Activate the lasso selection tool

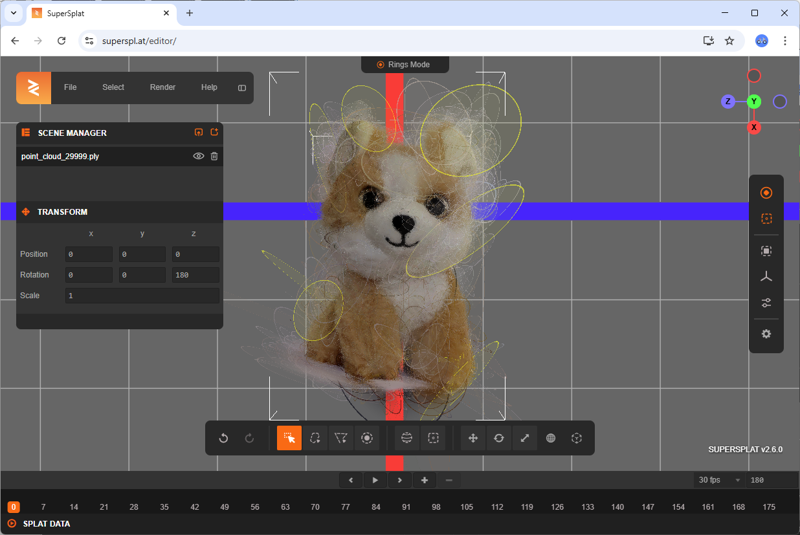pos(315,438)
